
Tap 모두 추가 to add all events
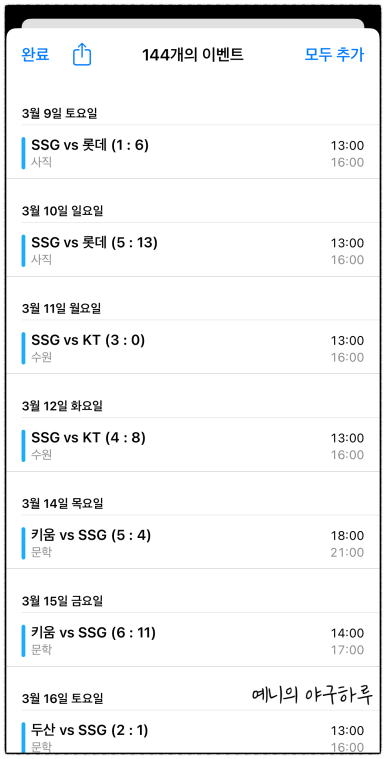tap(334, 55)
